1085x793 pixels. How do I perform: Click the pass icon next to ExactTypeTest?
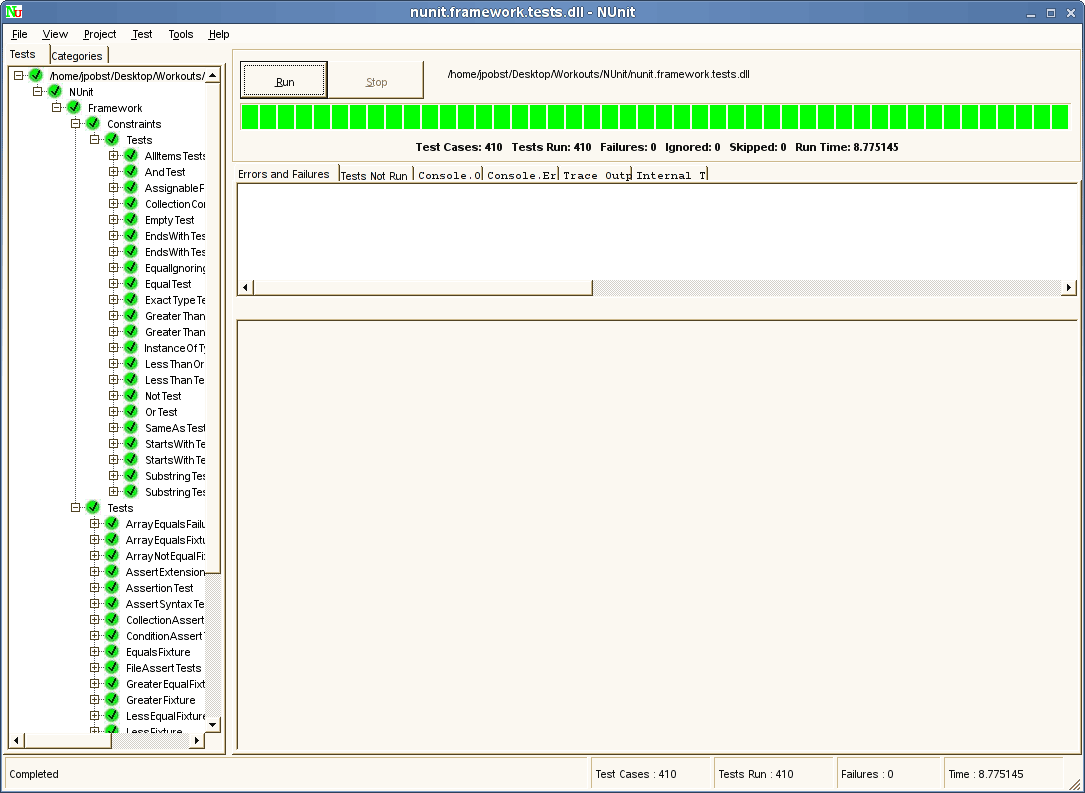(x=131, y=299)
